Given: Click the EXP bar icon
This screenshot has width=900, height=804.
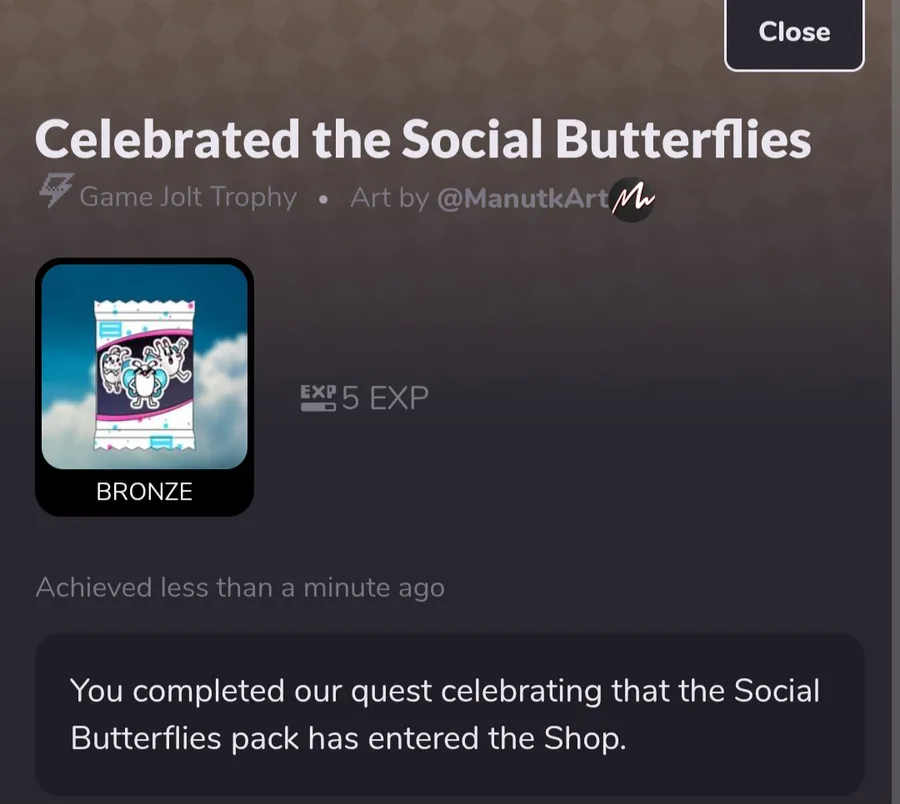Looking at the screenshot, I should tap(318, 399).
